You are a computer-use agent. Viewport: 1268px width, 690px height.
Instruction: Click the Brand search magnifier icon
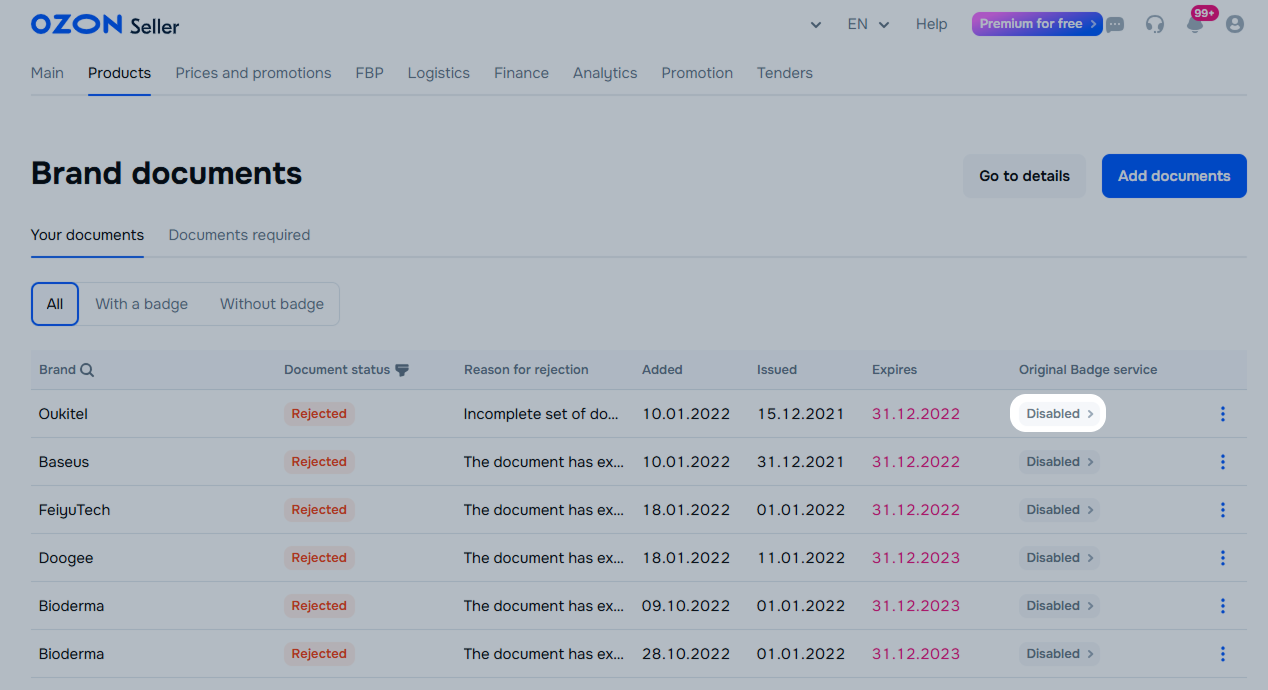pos(87,370)
